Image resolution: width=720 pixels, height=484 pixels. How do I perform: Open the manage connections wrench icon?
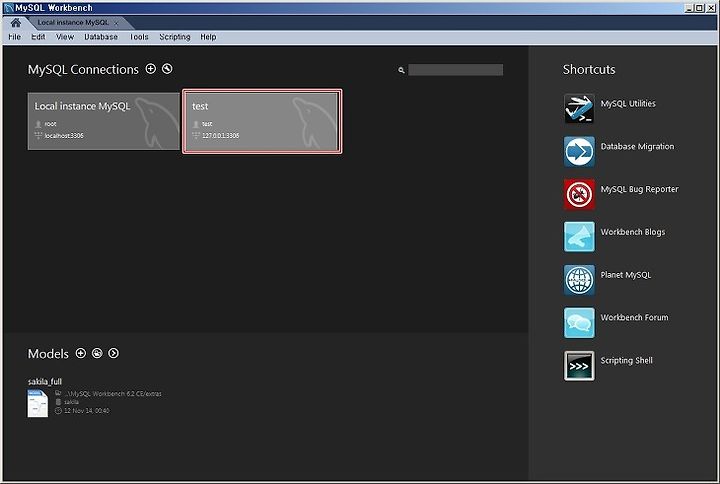click(167, 69)
